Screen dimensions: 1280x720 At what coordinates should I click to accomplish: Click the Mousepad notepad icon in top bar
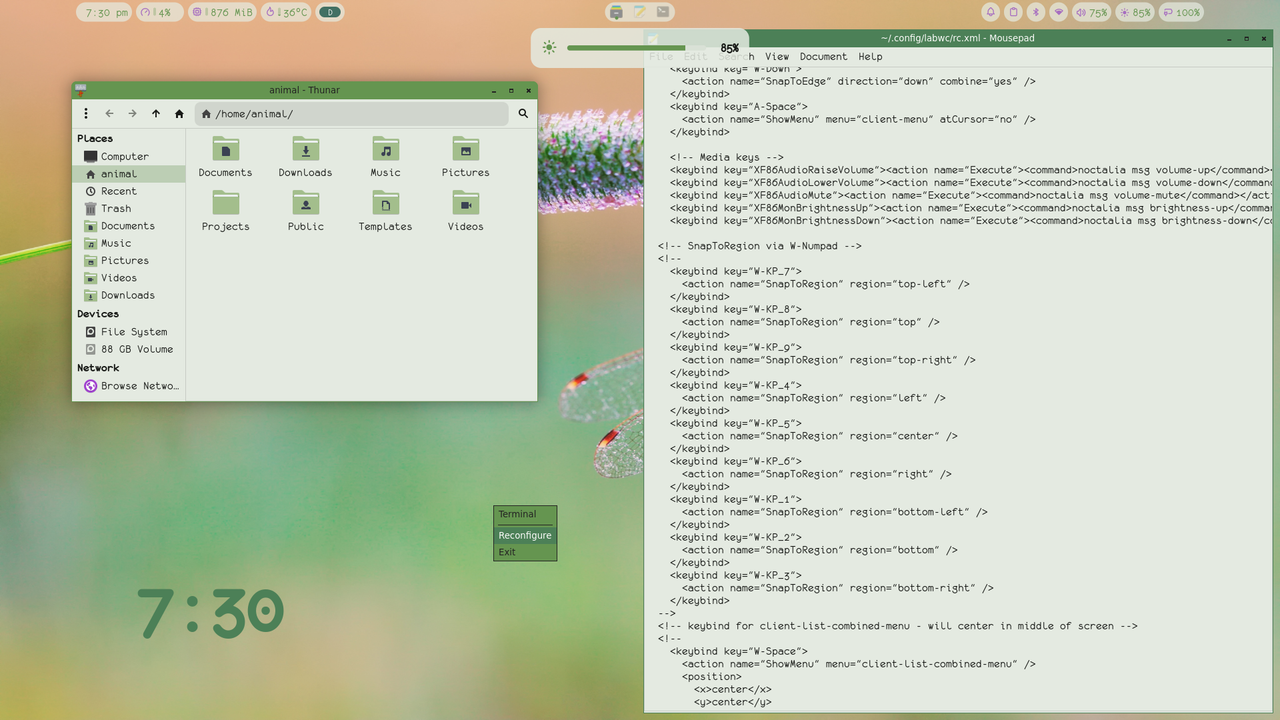pyautogui.click(x=640, y=12)
